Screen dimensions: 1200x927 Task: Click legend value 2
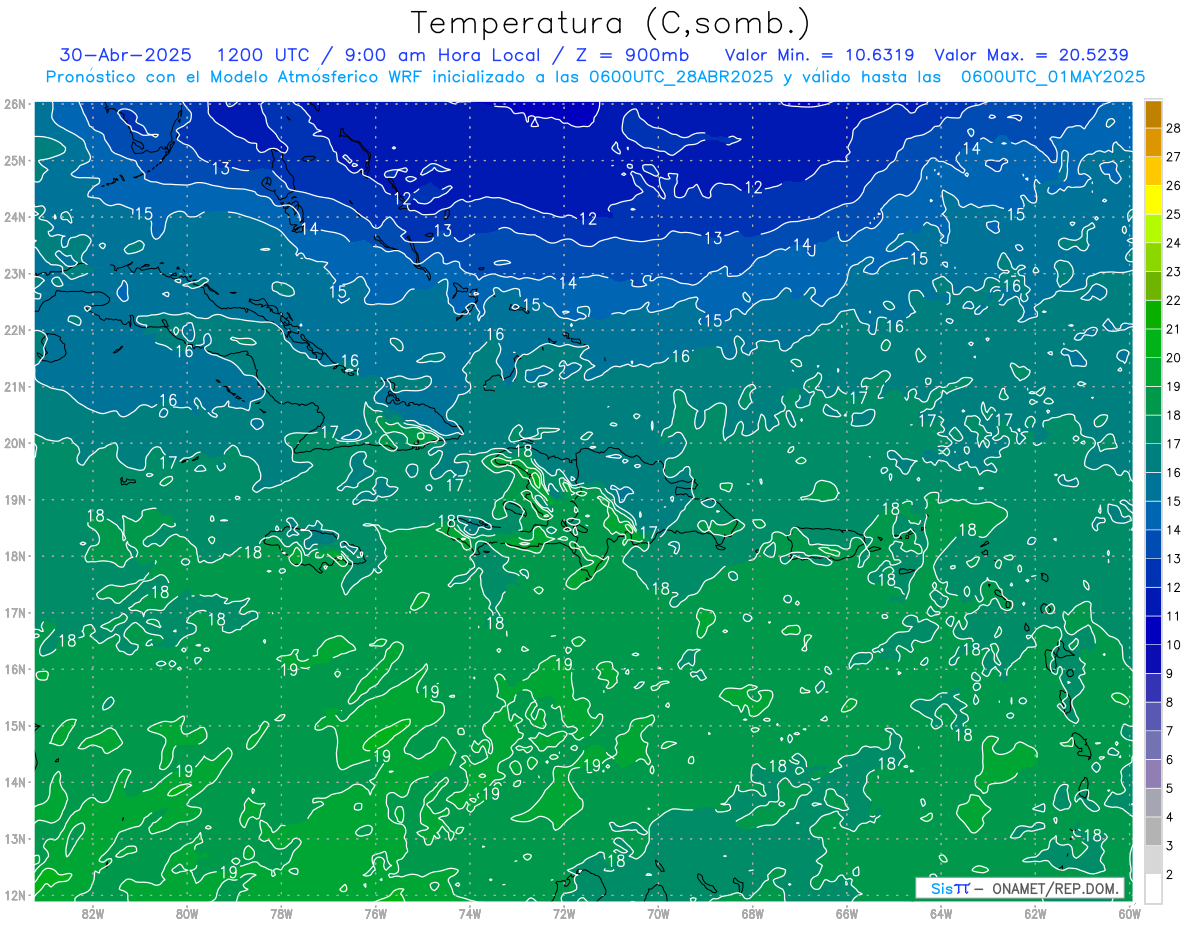point(1170,874)
